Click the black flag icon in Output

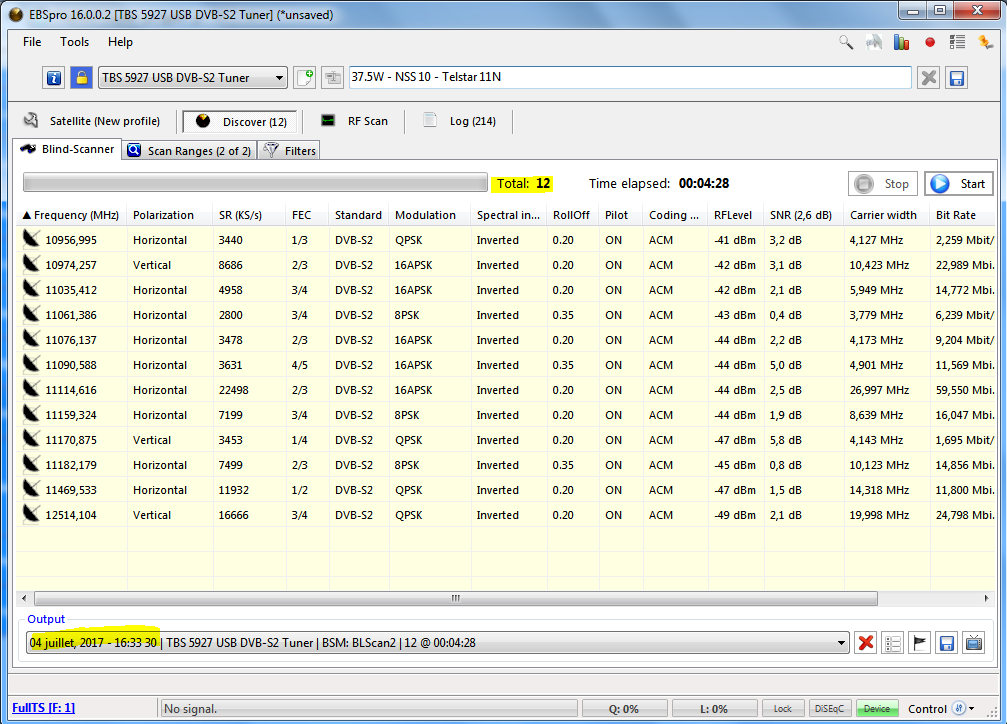point(920,643)
